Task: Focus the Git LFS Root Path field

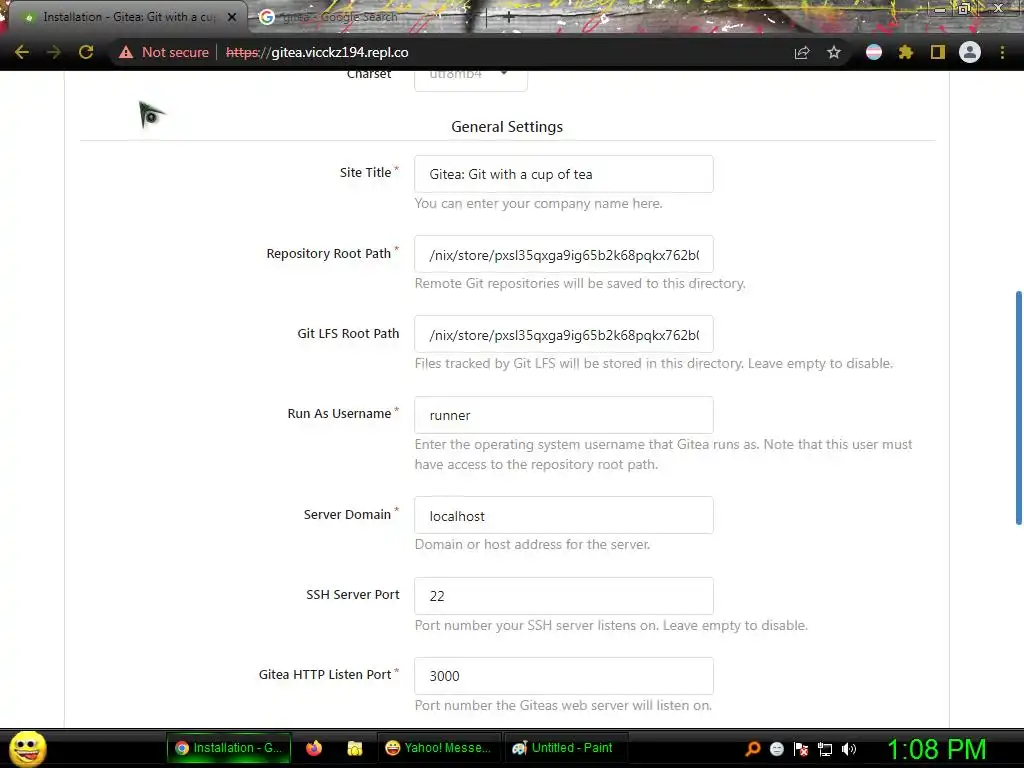Action: (564, 334)
